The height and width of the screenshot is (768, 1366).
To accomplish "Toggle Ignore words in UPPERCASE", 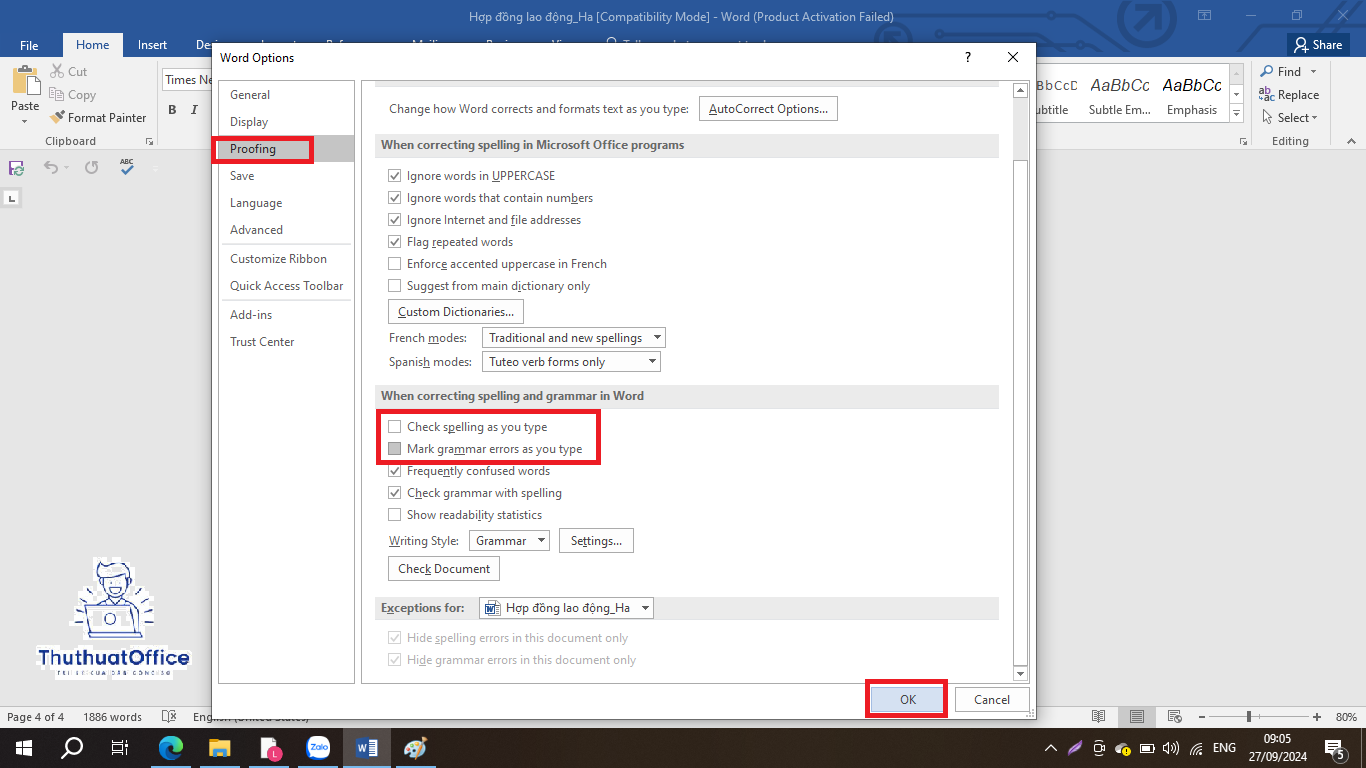I will point(394,176).
